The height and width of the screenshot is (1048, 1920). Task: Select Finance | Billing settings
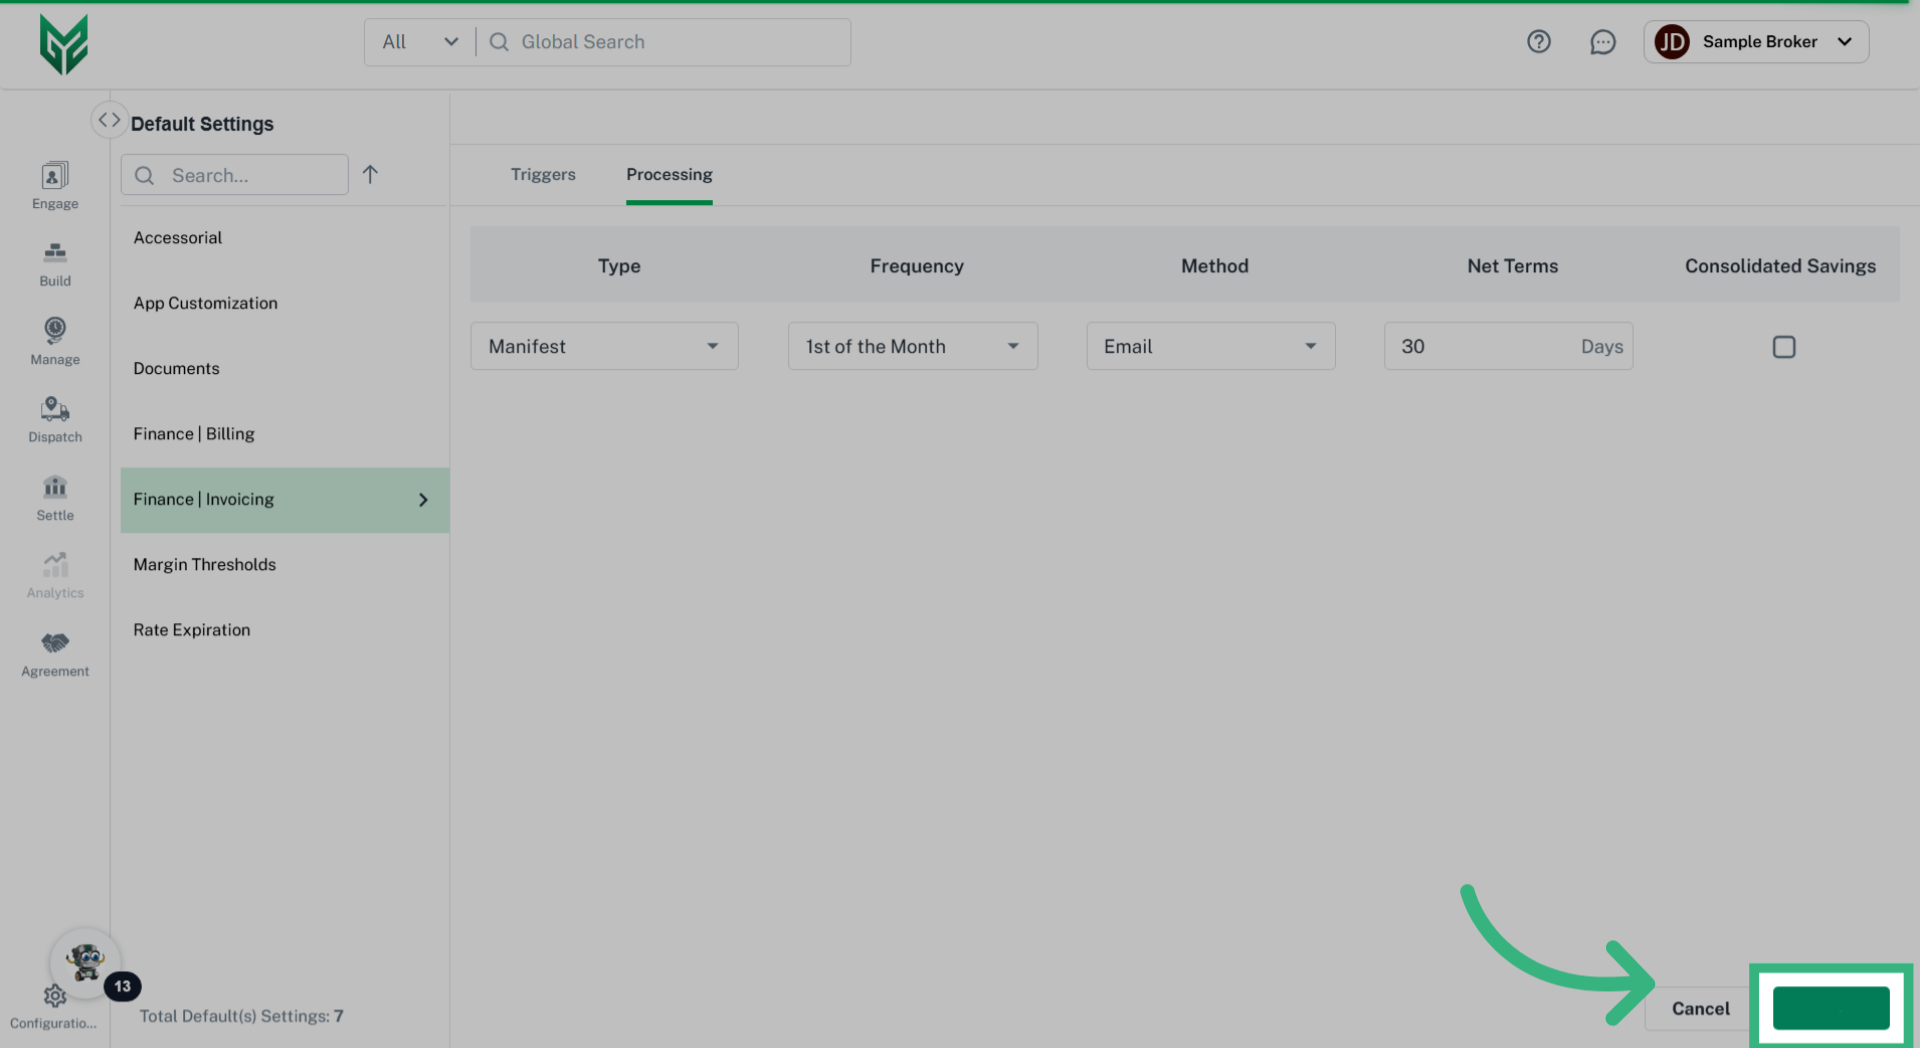284,434
